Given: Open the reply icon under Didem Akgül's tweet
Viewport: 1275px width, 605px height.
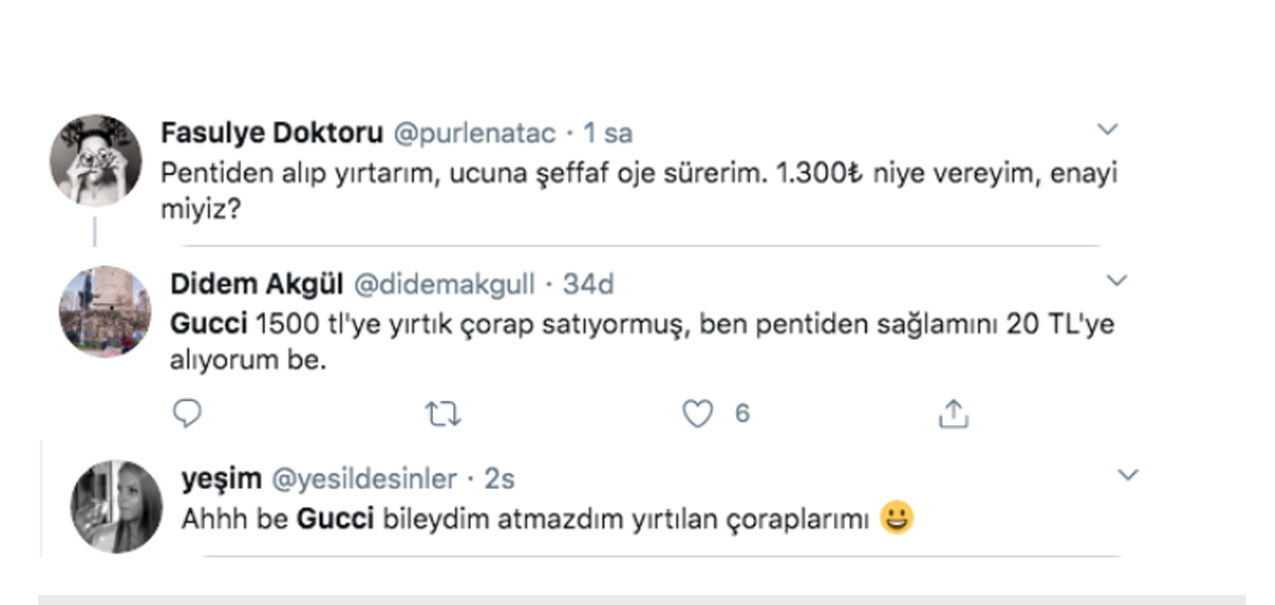Looking at the screenshot, I should tap(186, 413).
